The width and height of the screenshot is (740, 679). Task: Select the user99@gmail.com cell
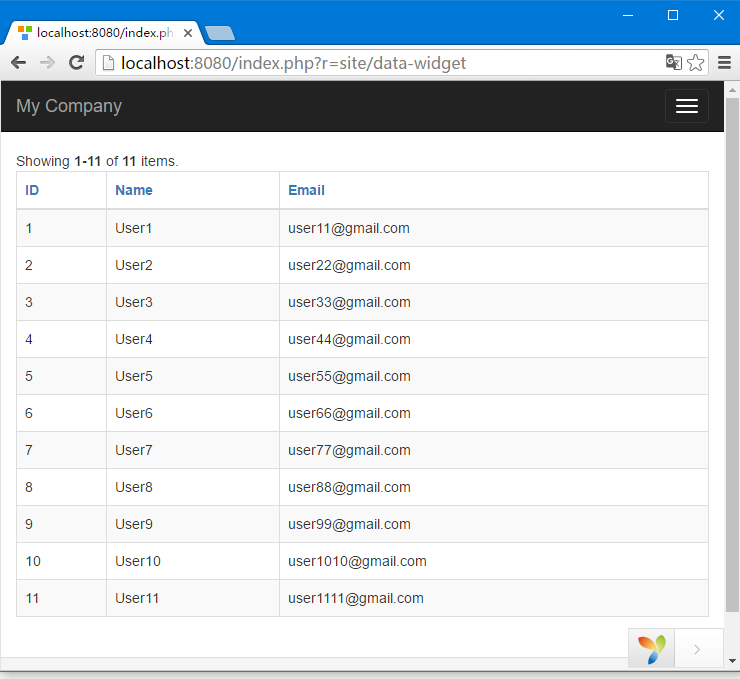point(494,524)
